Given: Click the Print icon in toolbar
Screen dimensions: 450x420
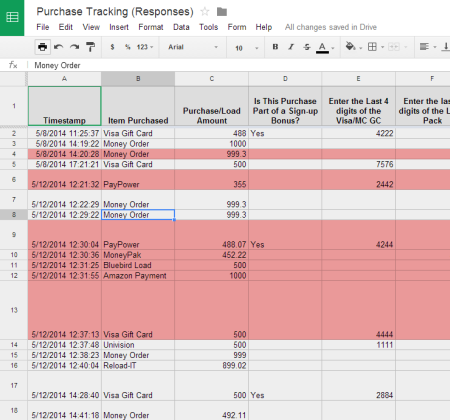Looking at the screenshot, I should (x=42, y=47).
